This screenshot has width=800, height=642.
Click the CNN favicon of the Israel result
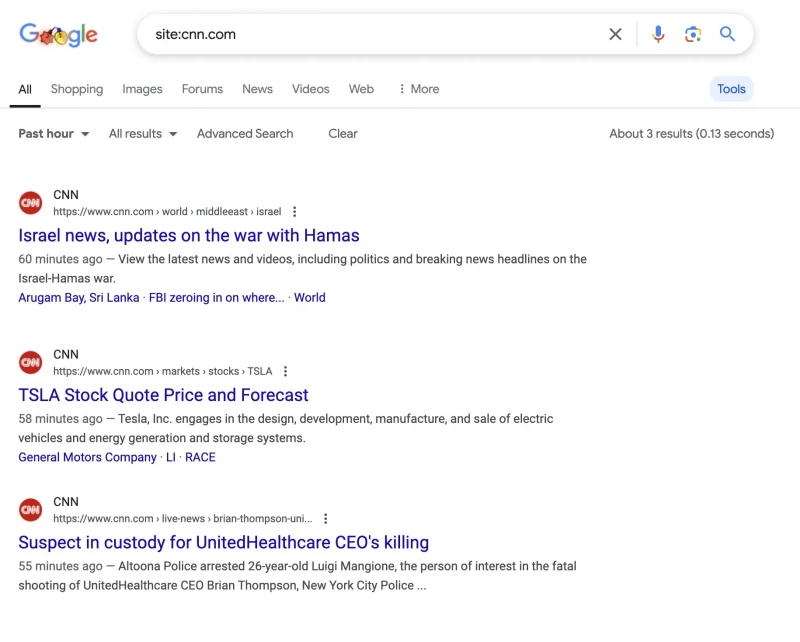click(31, 203)
